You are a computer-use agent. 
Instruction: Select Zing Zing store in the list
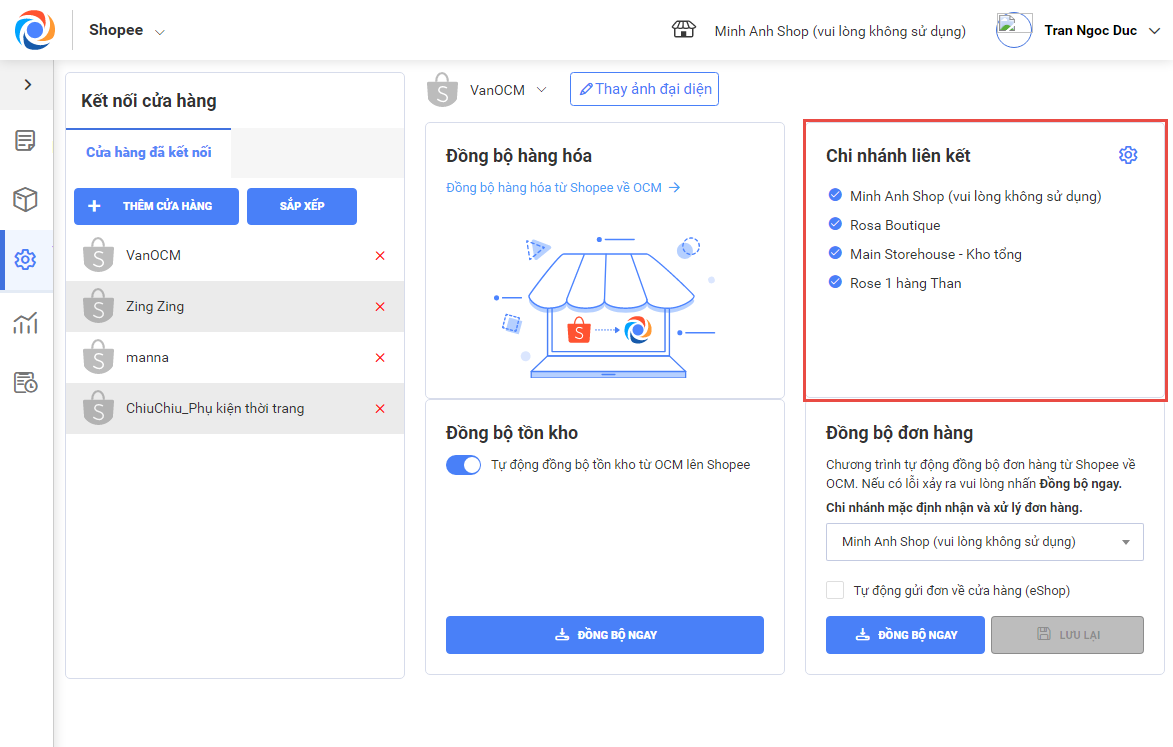[x=155, y=307]
